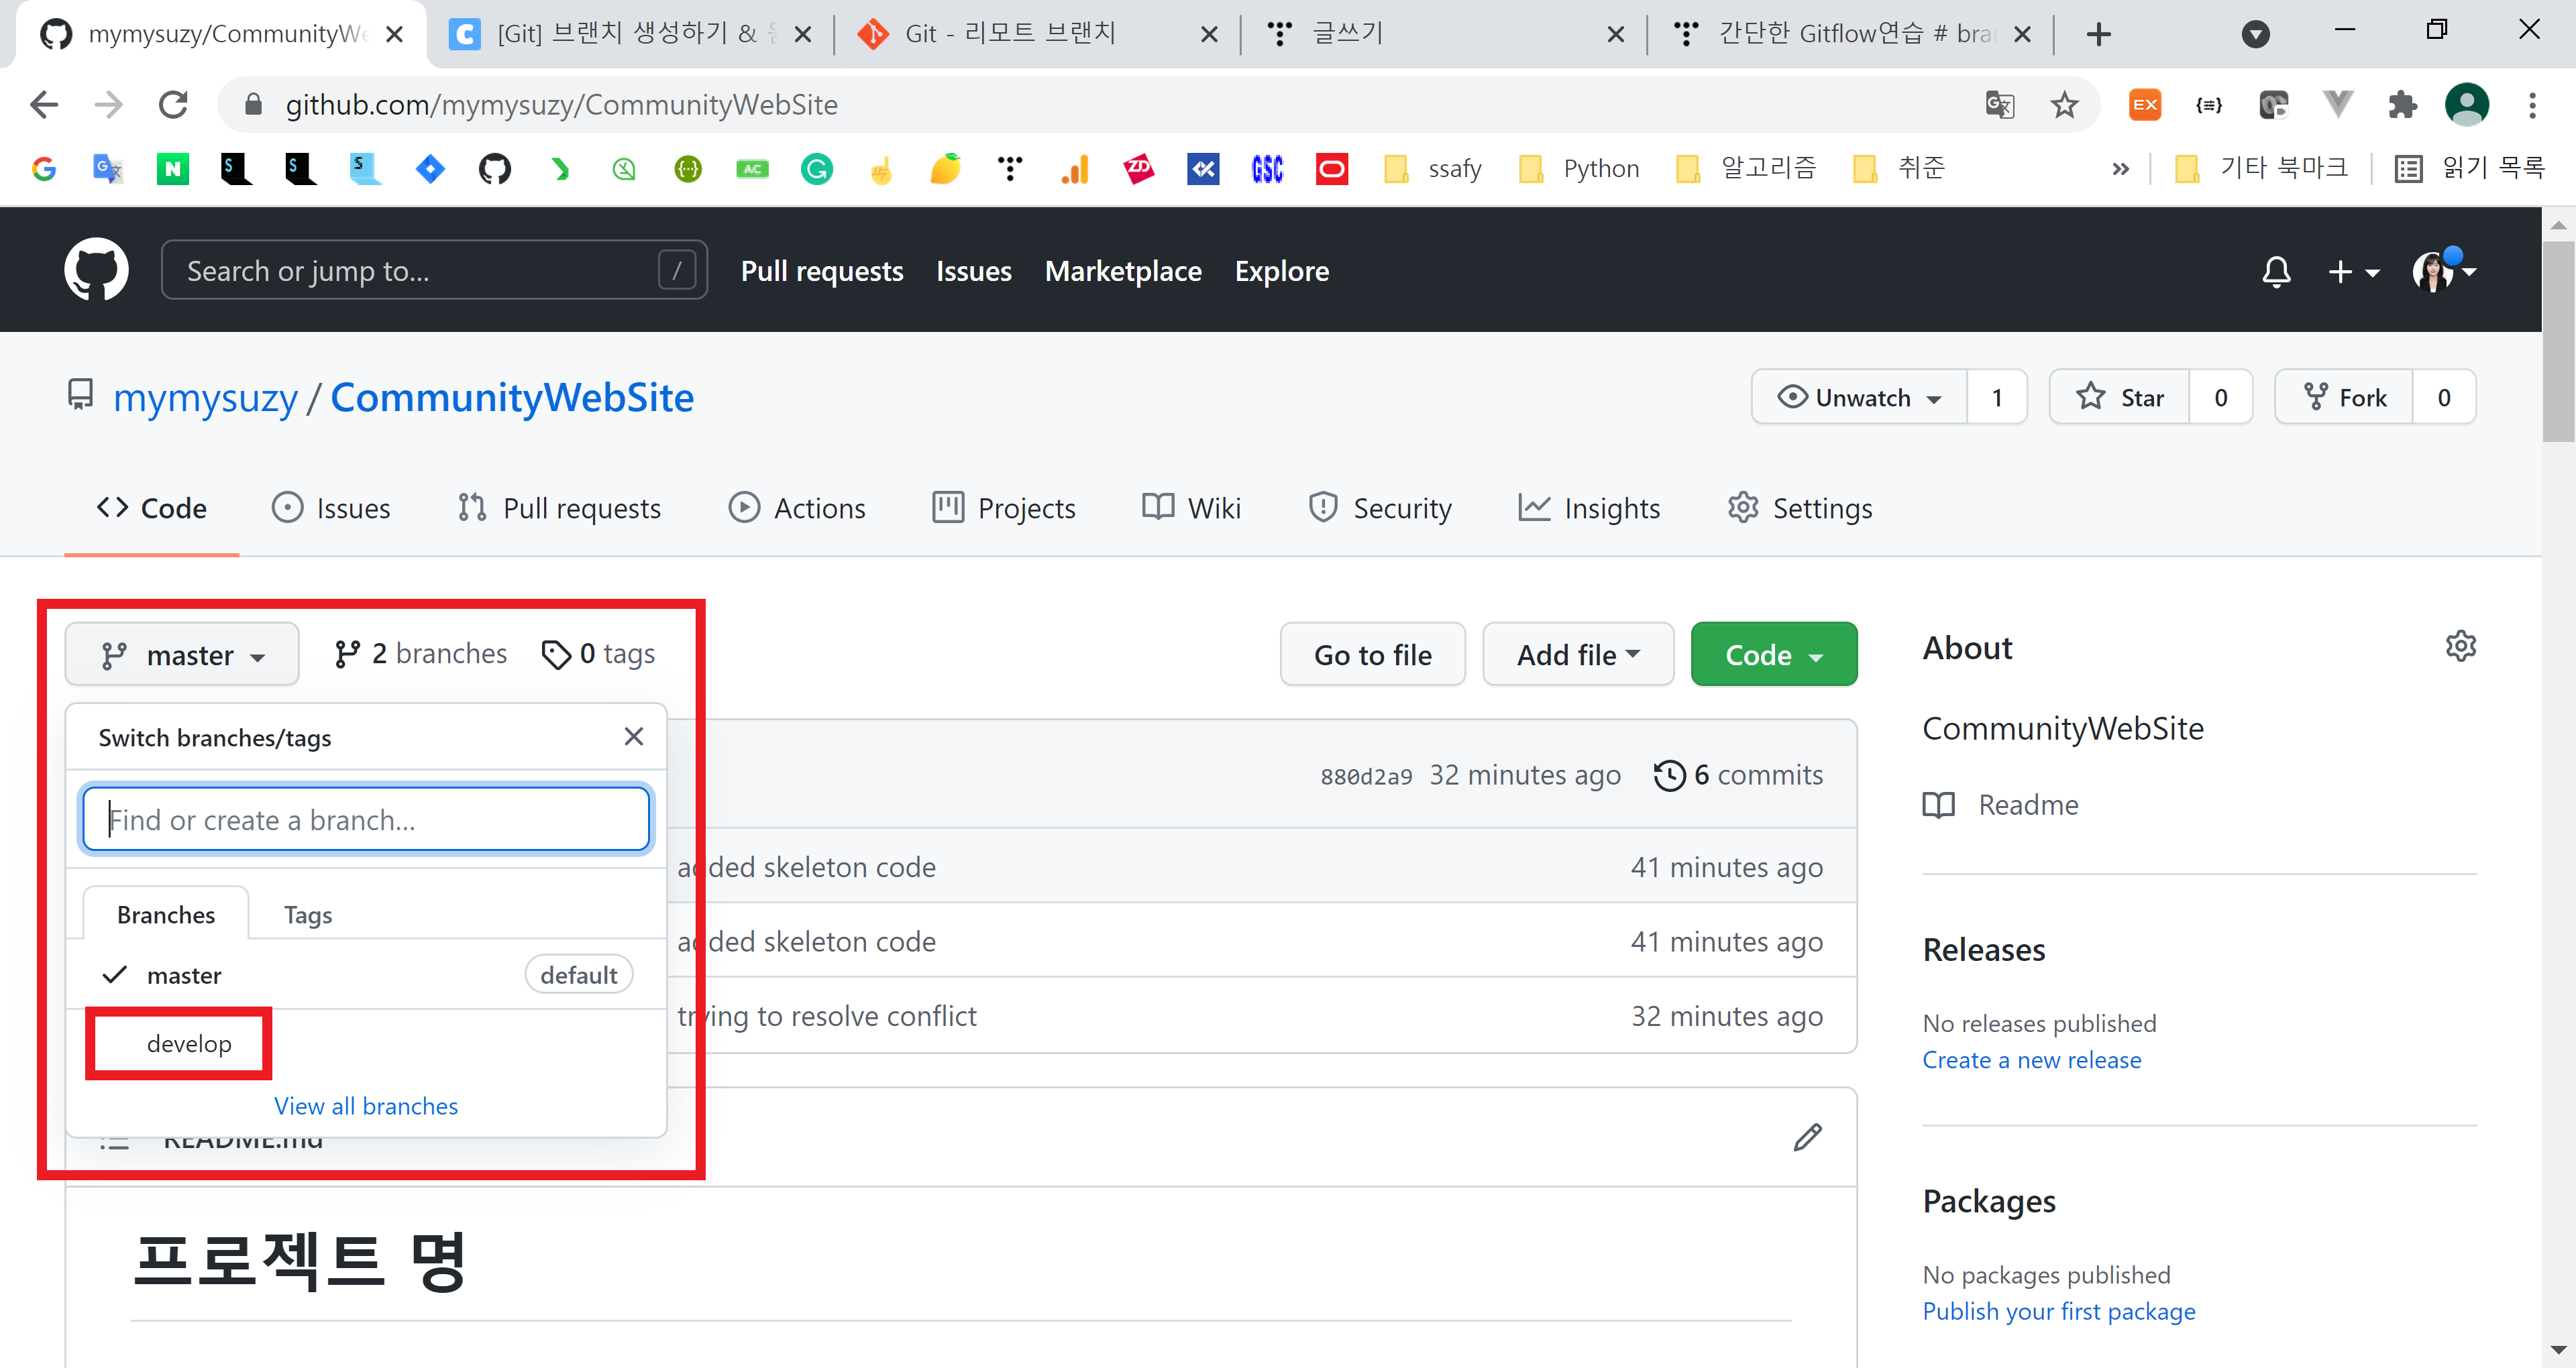Open the Chrome extensions puzzle icon
2576x1368 pixels.
[2401, 105]
